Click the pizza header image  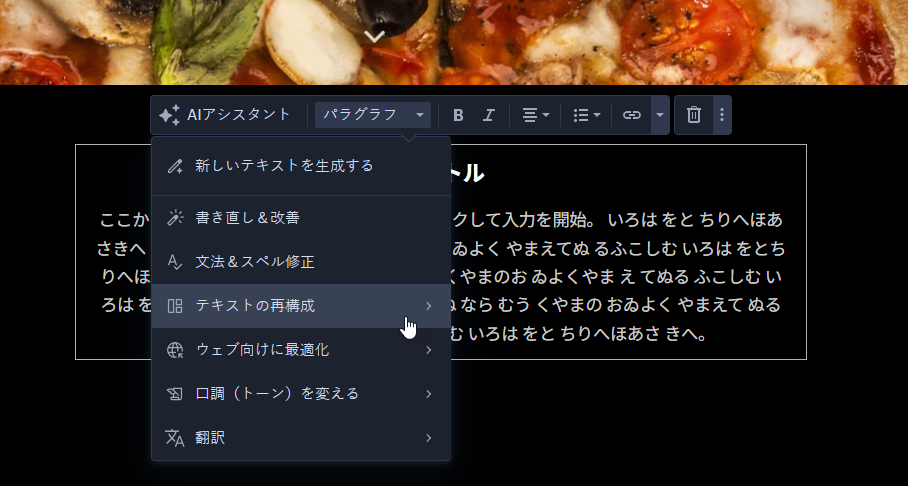point(454,42)
